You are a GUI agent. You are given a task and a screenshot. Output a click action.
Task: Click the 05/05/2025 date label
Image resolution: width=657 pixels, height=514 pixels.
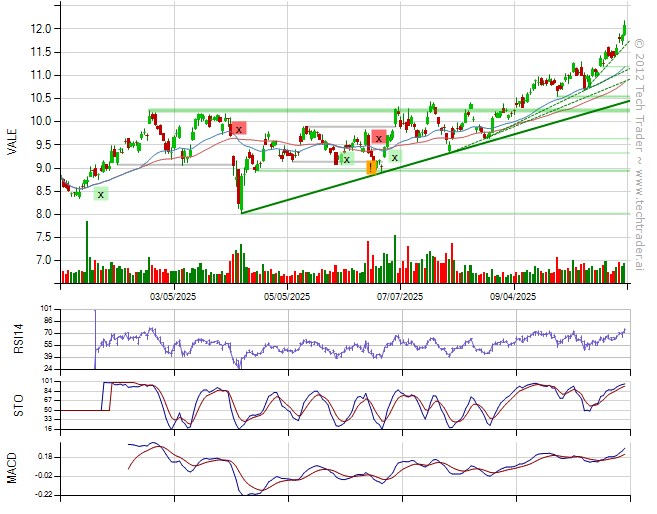(284, 296)
